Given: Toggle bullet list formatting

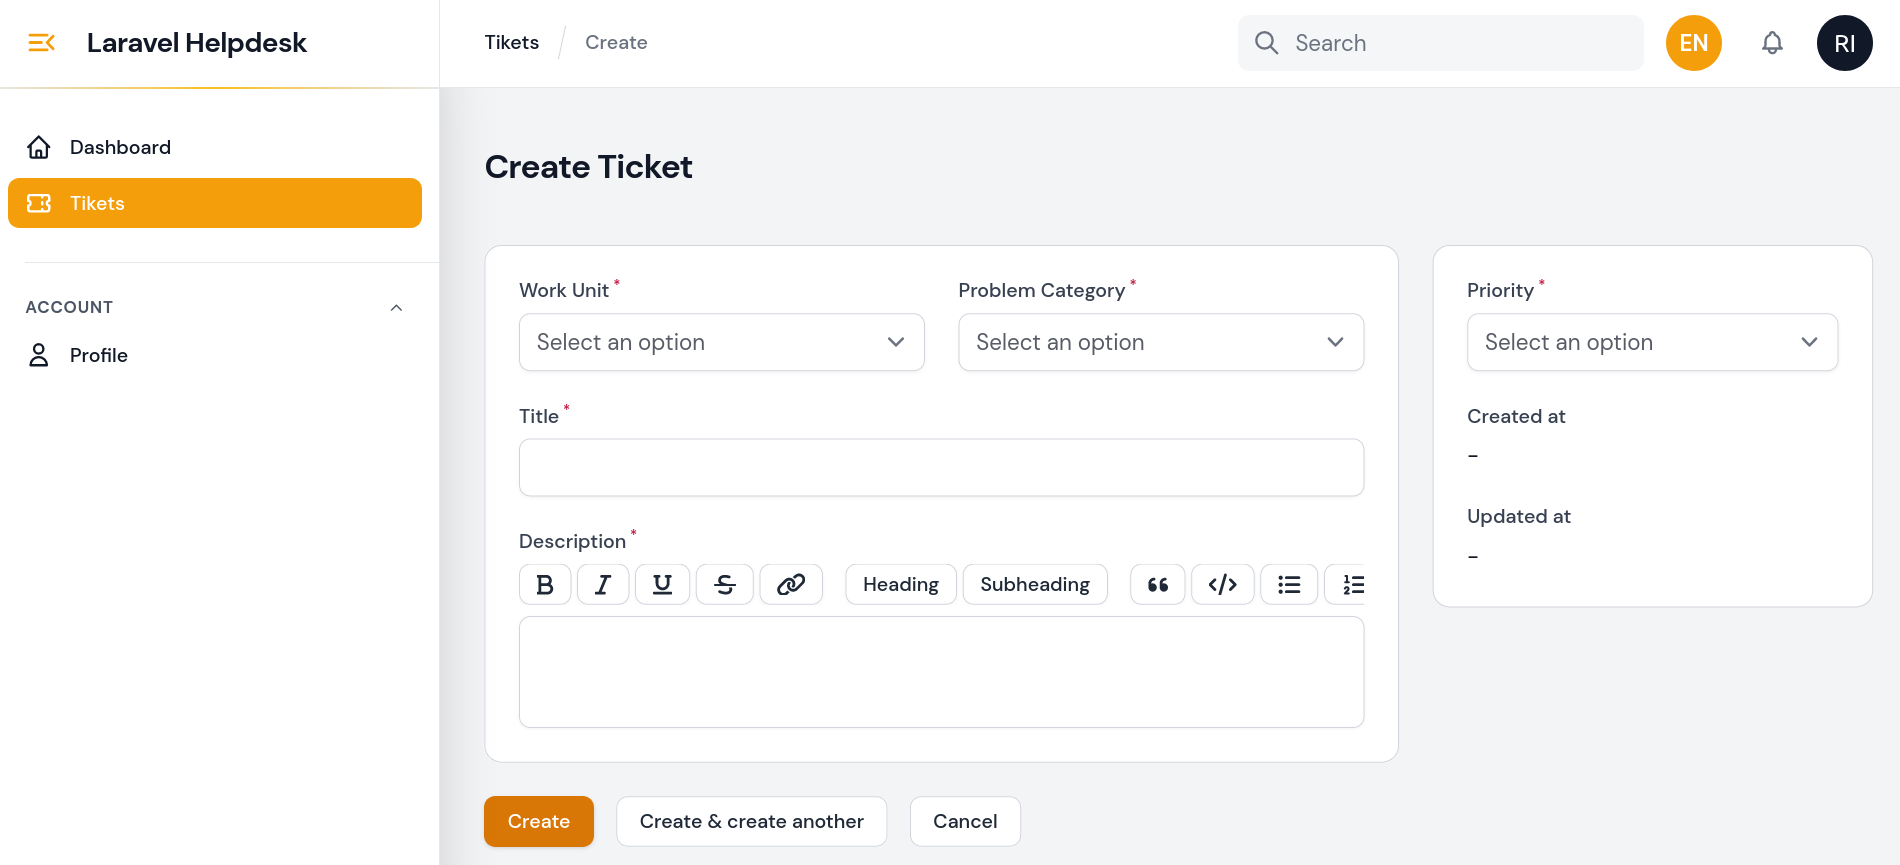Looking at the screenshot, I should coord(1289,585).
